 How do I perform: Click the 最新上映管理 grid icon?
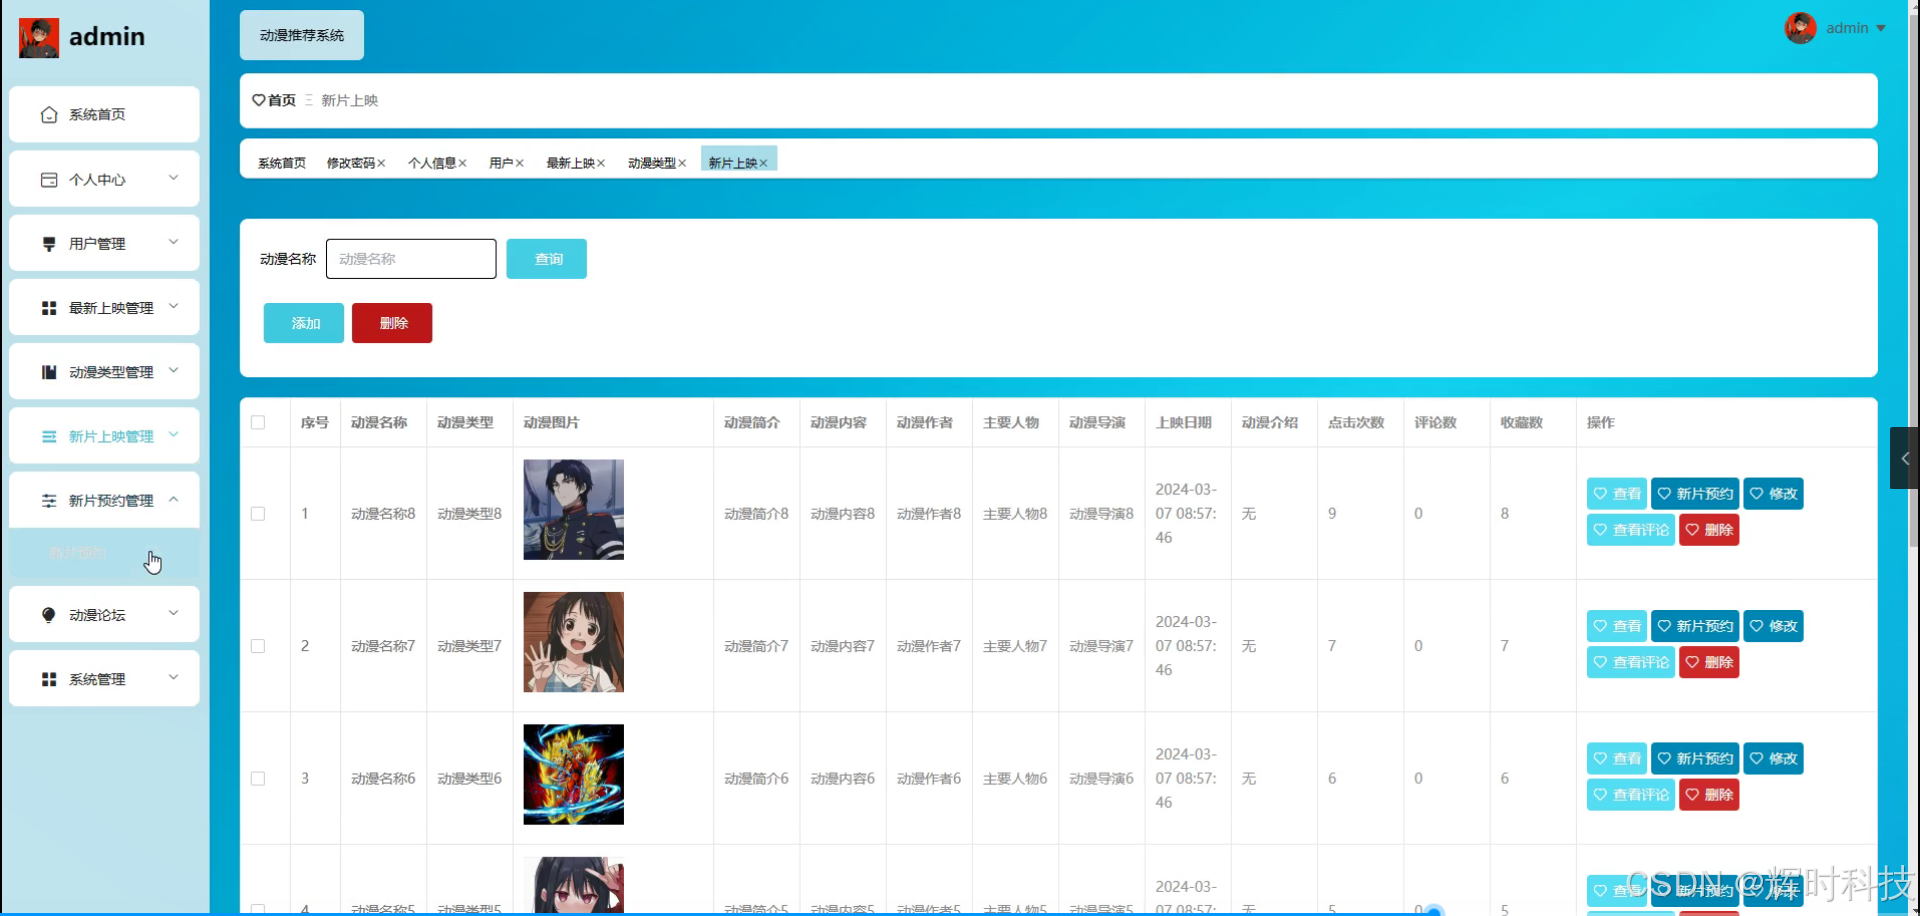click(x=49, y=308)
